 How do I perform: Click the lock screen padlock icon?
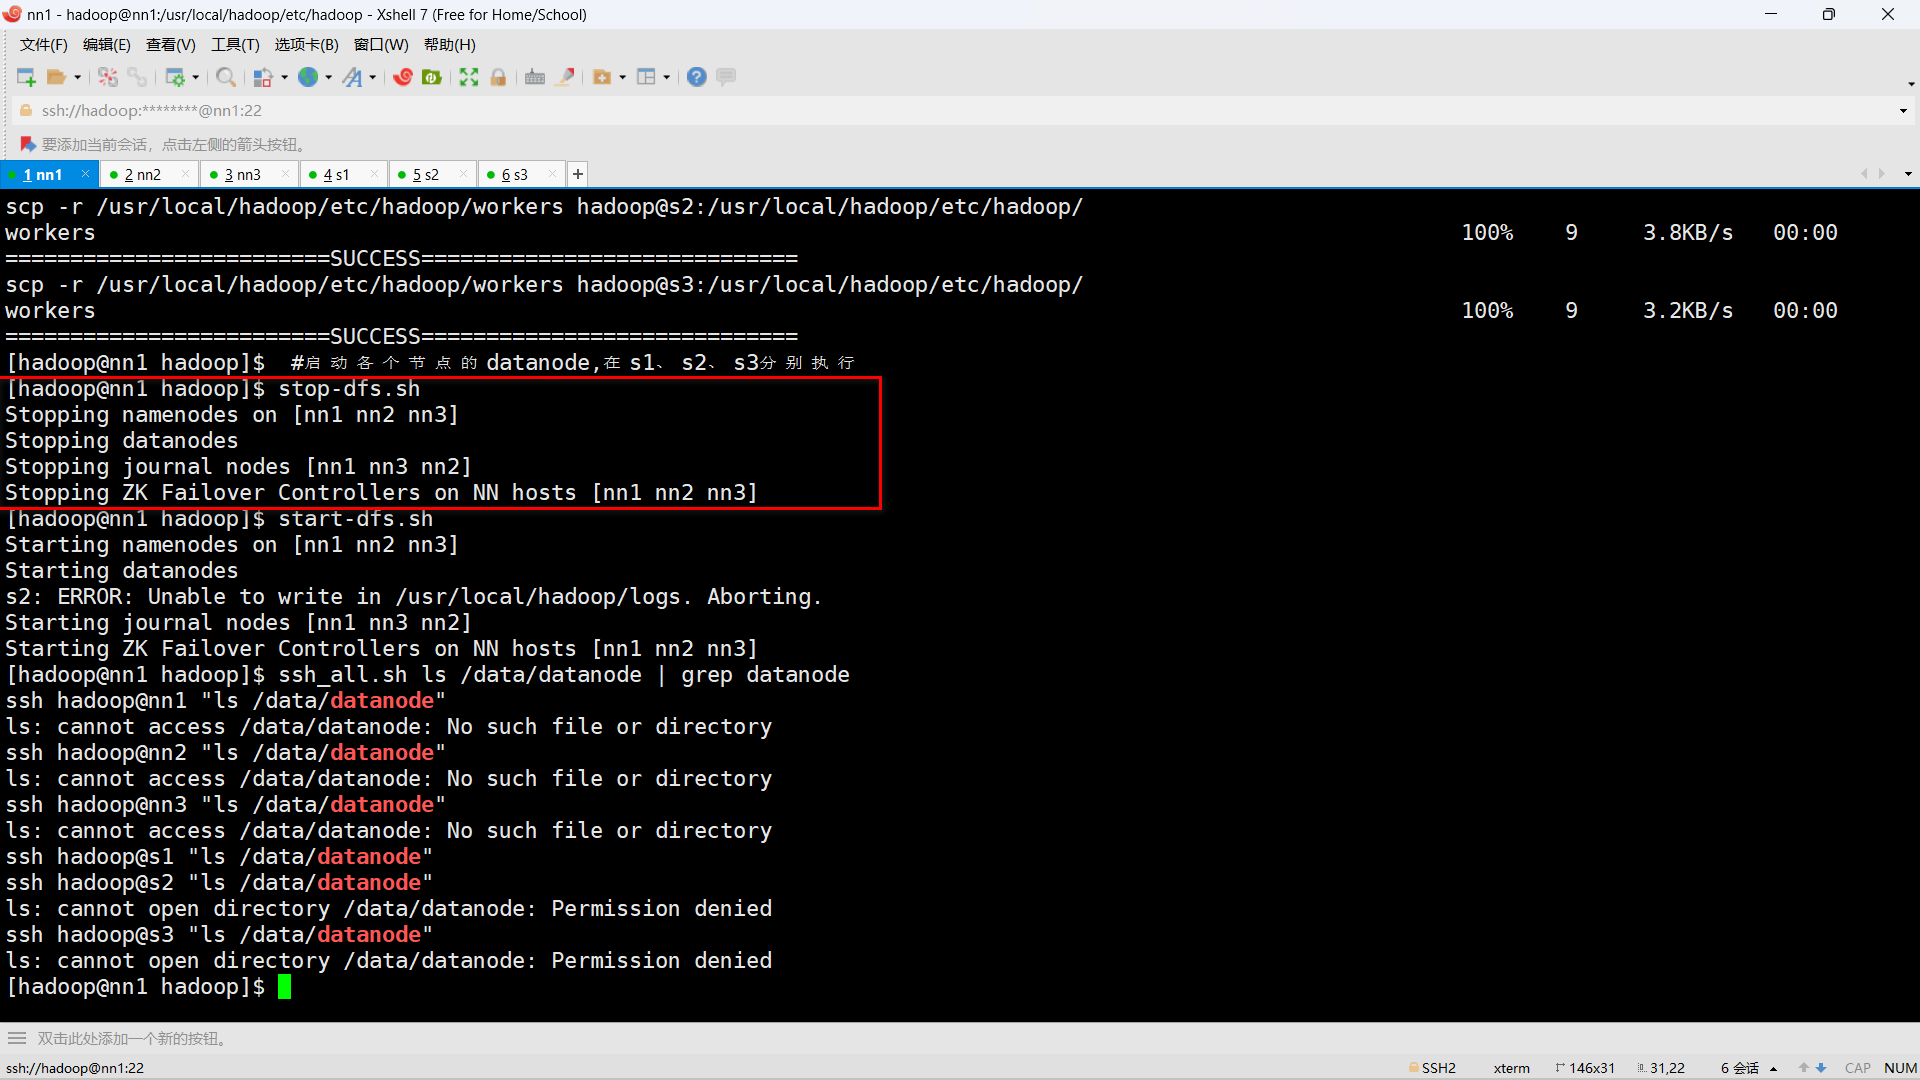(x=498, y=77)
